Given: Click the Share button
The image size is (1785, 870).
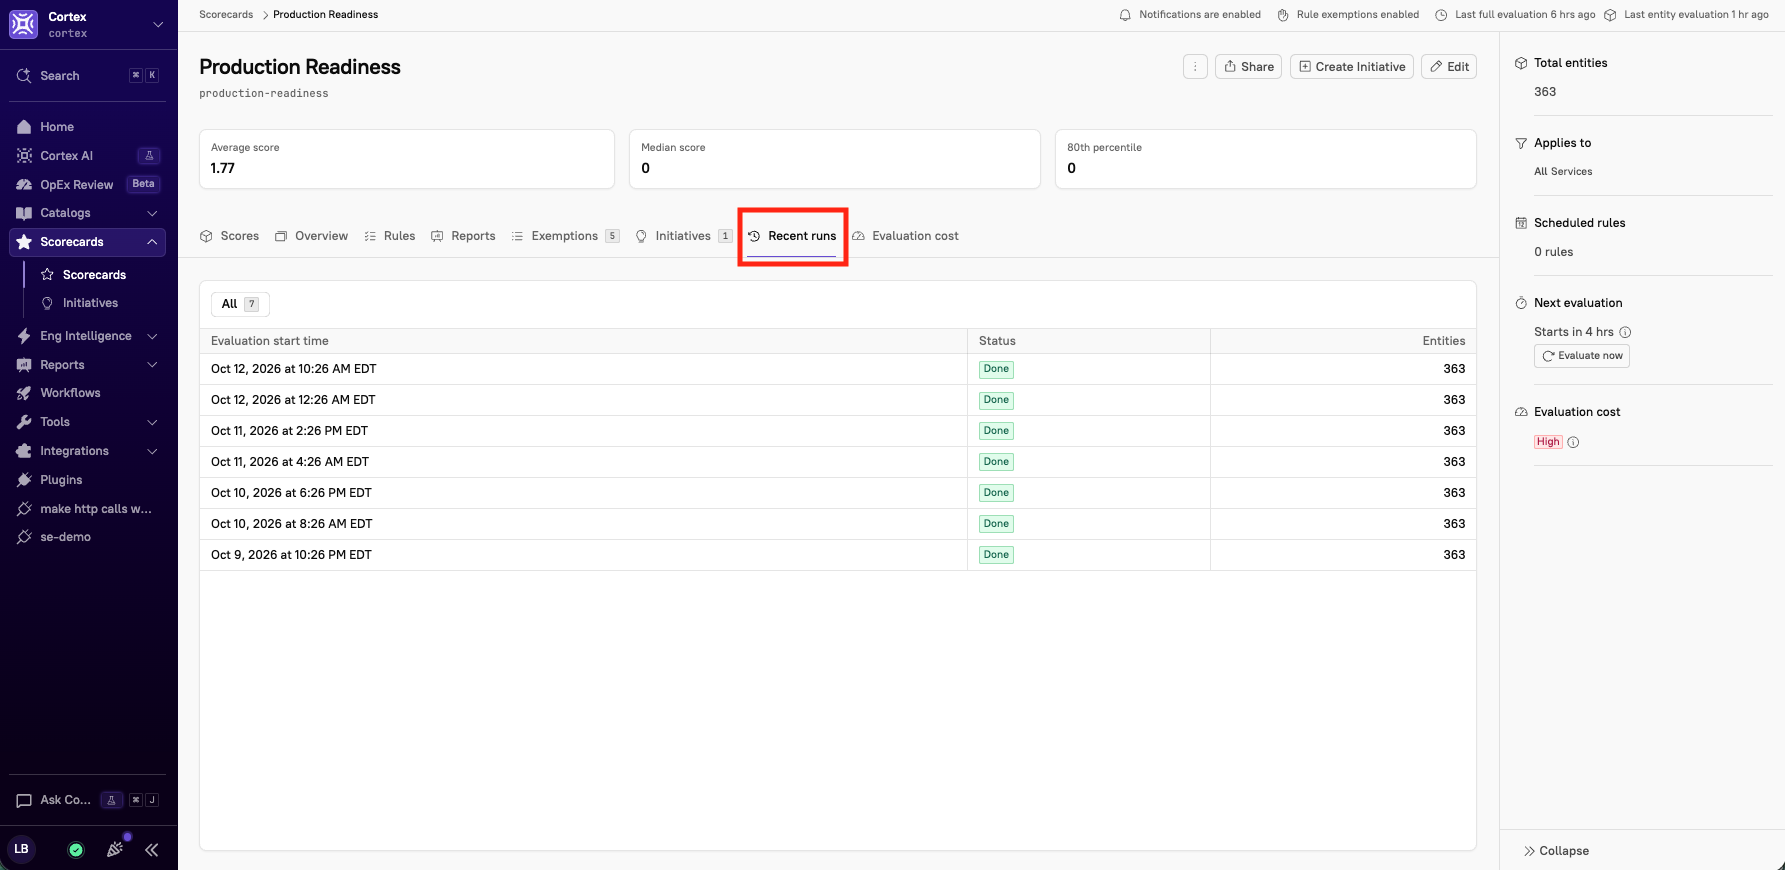Looking at the screenshot, I should pyautogui.click(x=1248, y=67).
